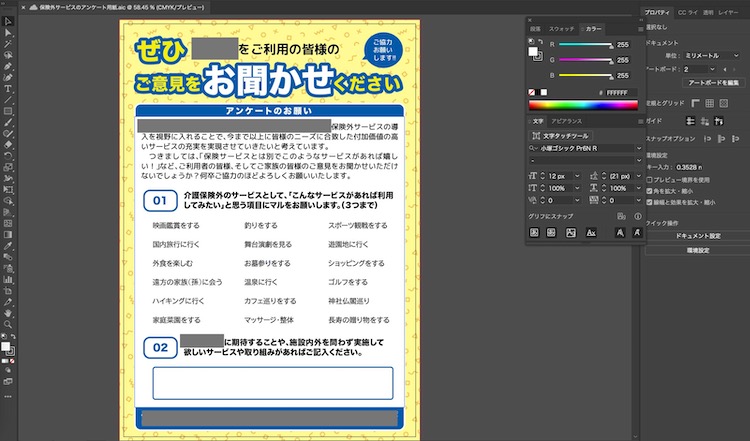Image resolution: width=750 pixels, height=441 pixels.
Task: Click the color spectrum bar
Action: point(584,105)
